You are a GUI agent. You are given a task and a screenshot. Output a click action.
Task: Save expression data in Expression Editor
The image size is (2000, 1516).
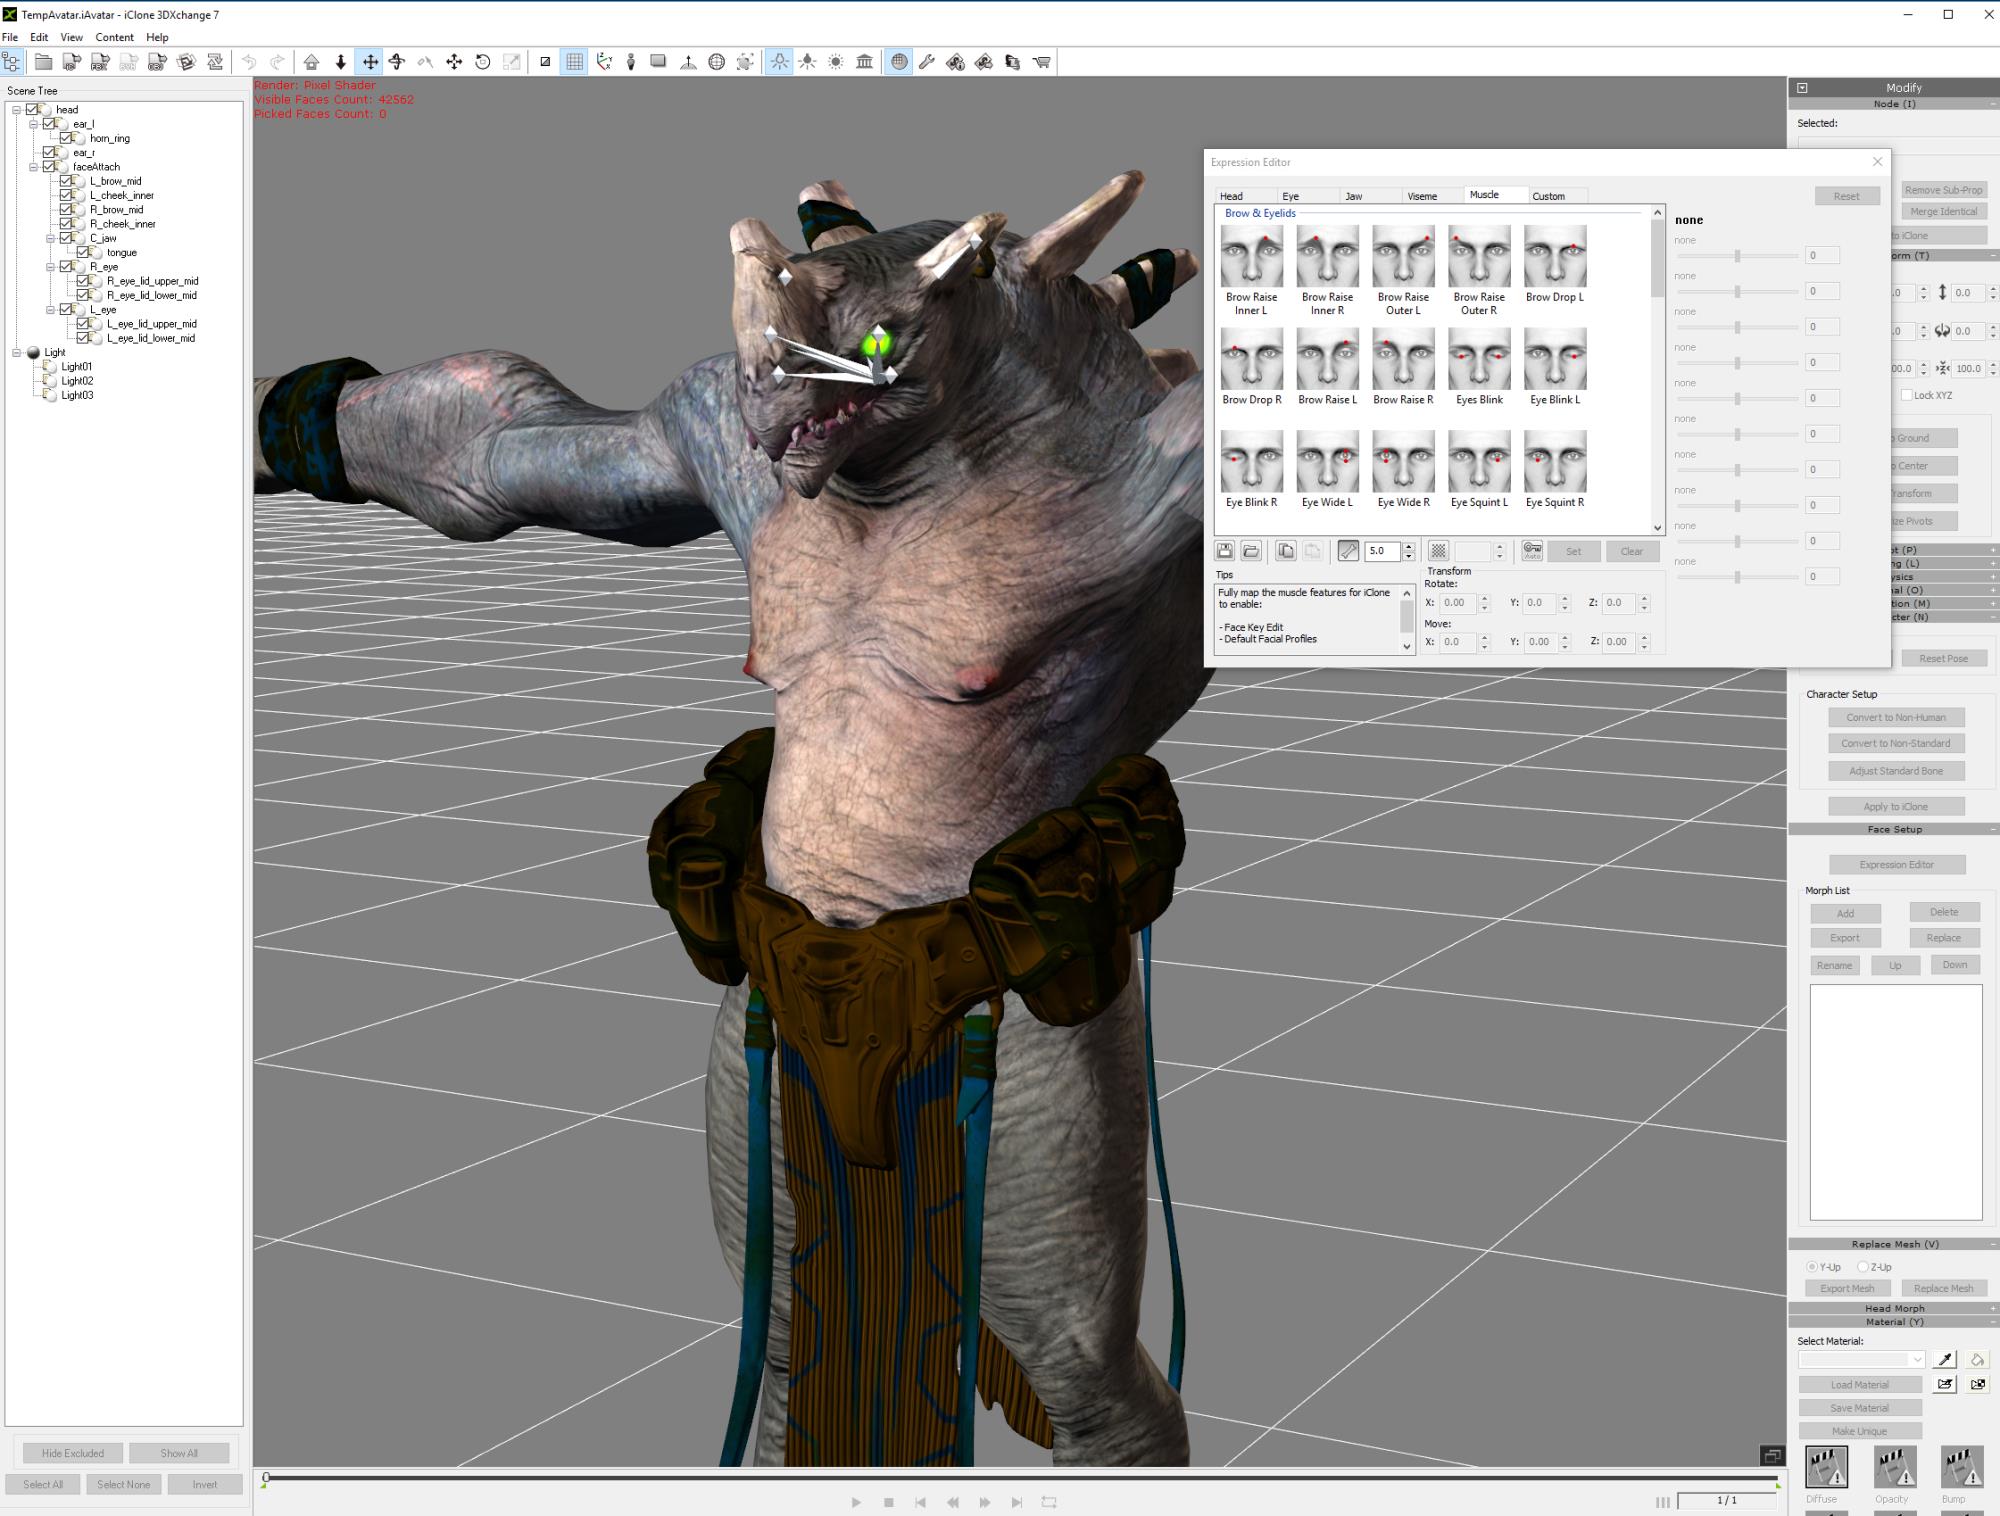(1224, 551)
